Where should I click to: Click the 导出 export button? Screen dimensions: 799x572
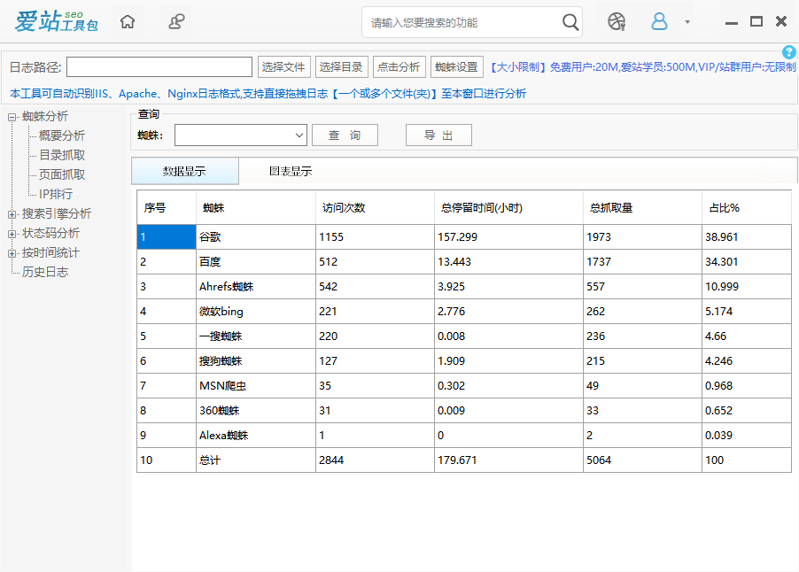(439, 135)
